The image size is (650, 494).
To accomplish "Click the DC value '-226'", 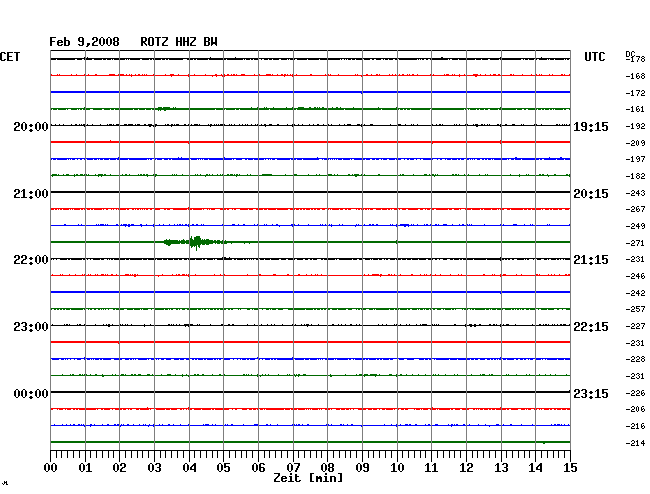I will click(x=635, y=393).
